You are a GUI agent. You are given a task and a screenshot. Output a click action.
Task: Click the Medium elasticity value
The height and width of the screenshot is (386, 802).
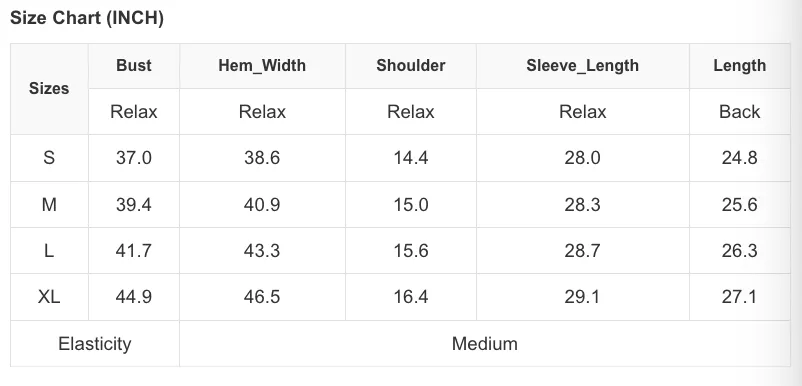(x=485, y=344)
